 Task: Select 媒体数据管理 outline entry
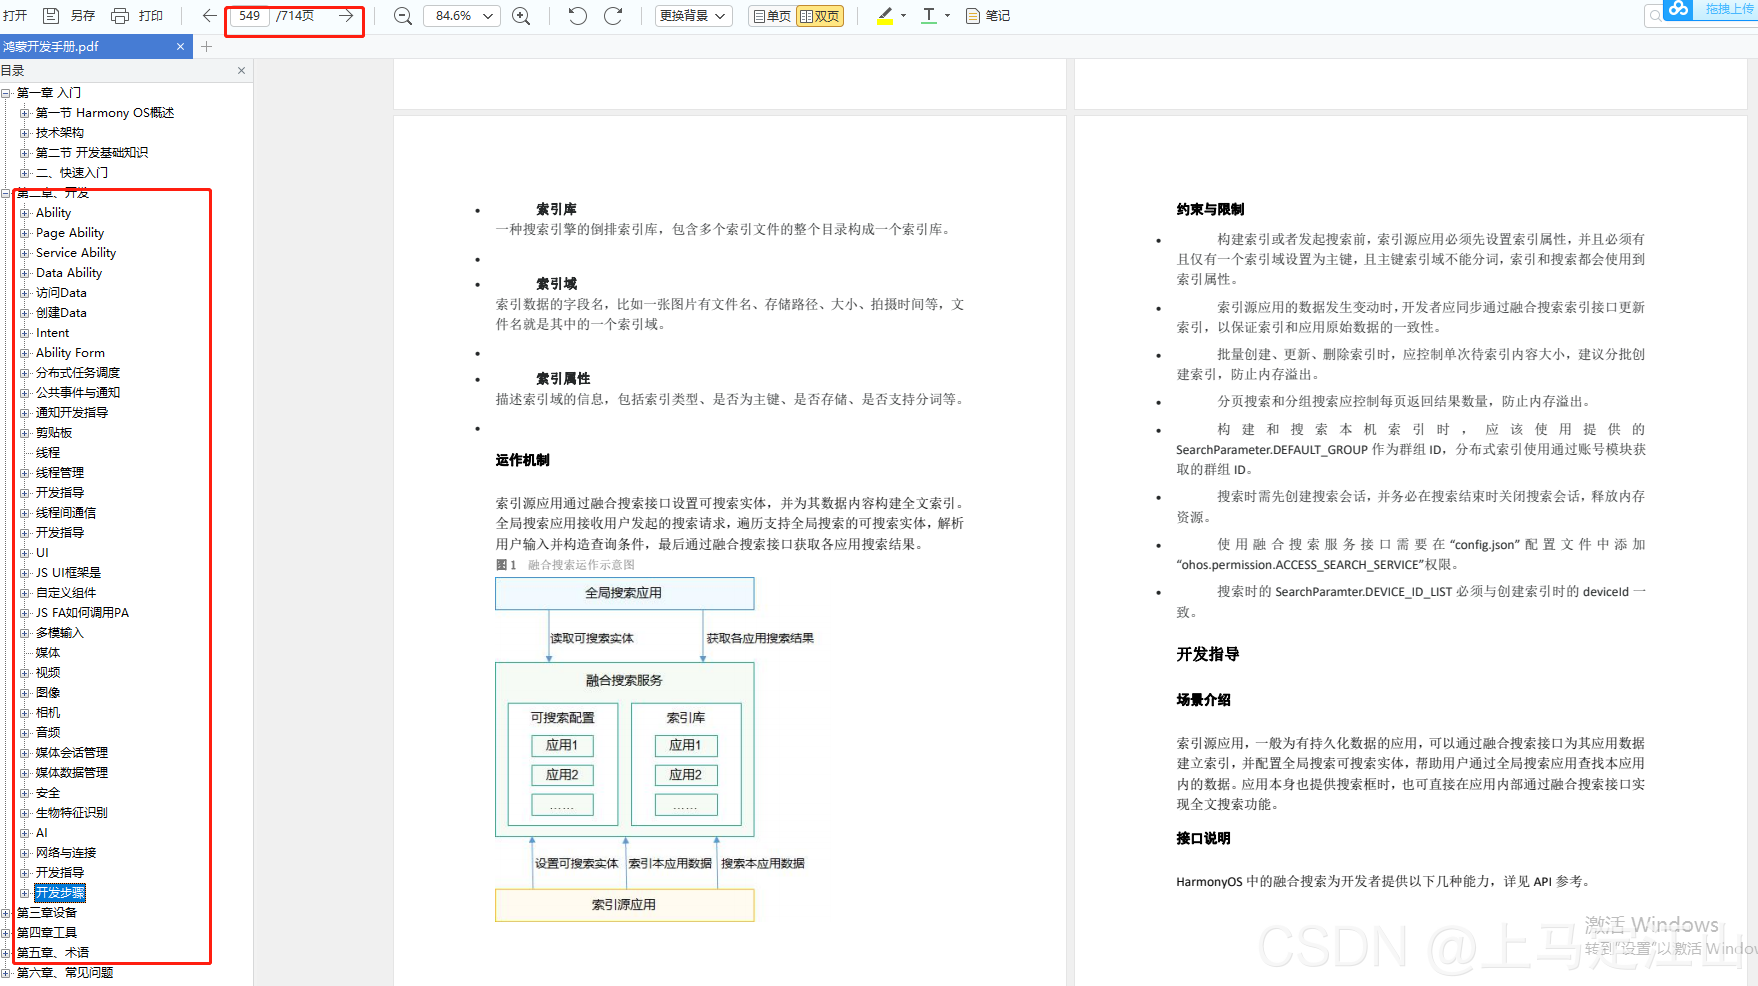coord(72,773)
